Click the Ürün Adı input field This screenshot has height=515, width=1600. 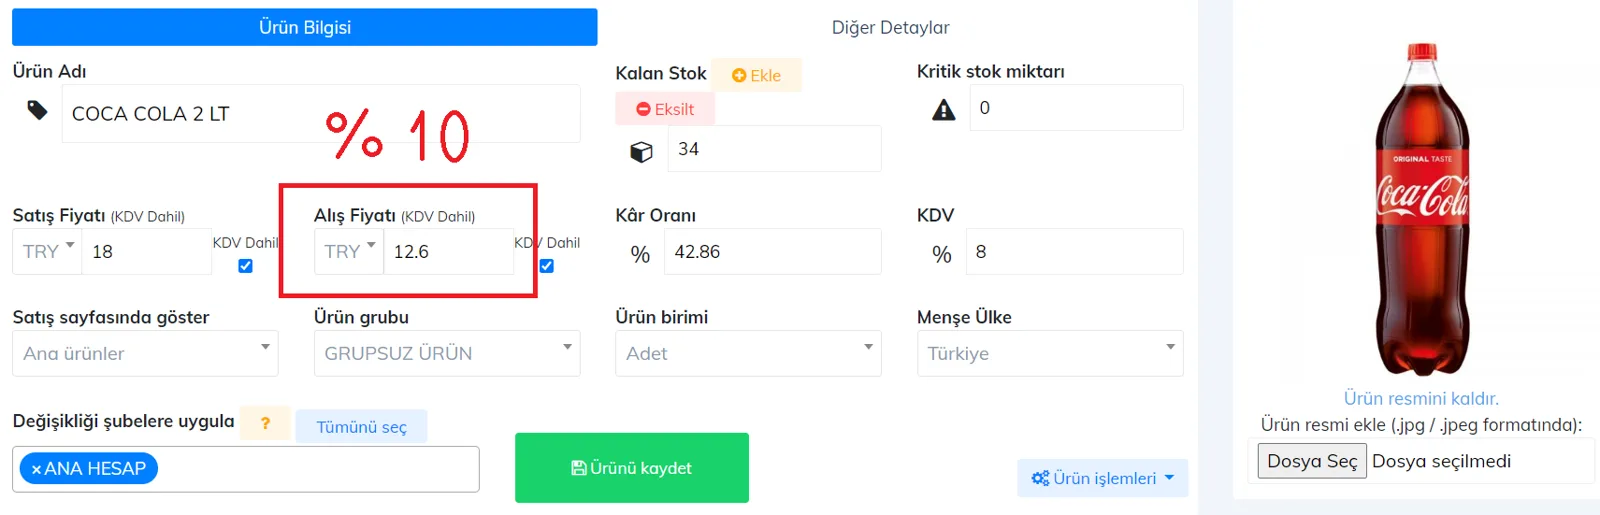[x=321, y=113]
